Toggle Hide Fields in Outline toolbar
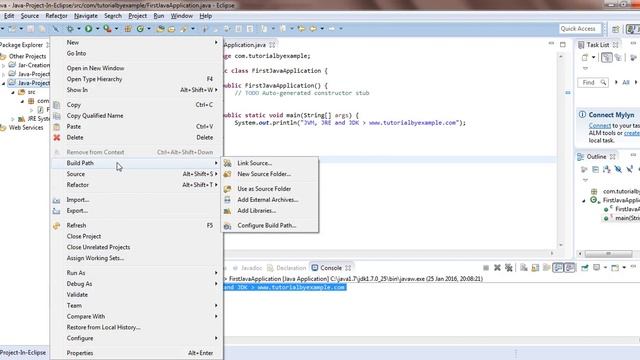 coord(618,169)
